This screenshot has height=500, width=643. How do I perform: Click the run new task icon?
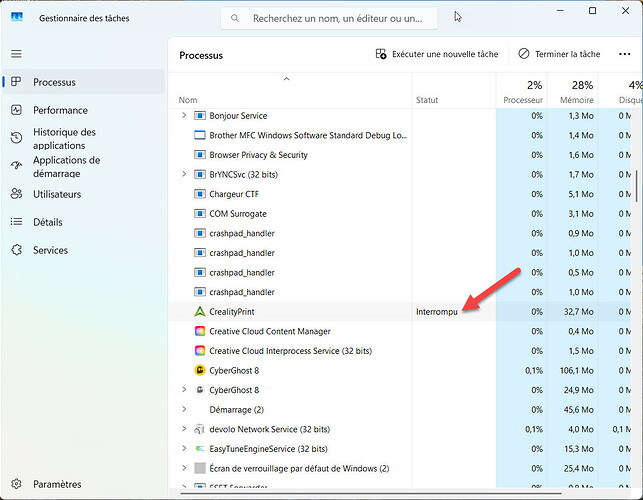[x=381, y=54]
